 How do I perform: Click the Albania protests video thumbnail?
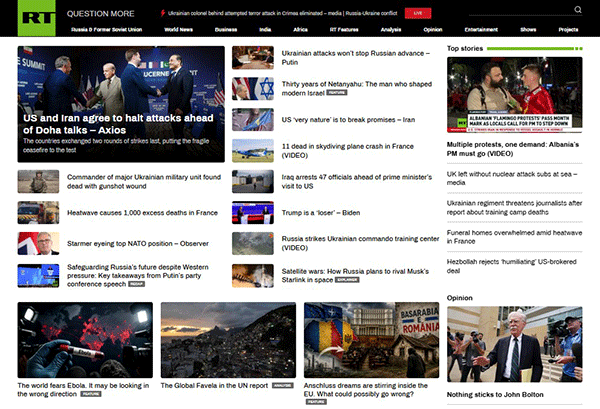pos(515,95)
